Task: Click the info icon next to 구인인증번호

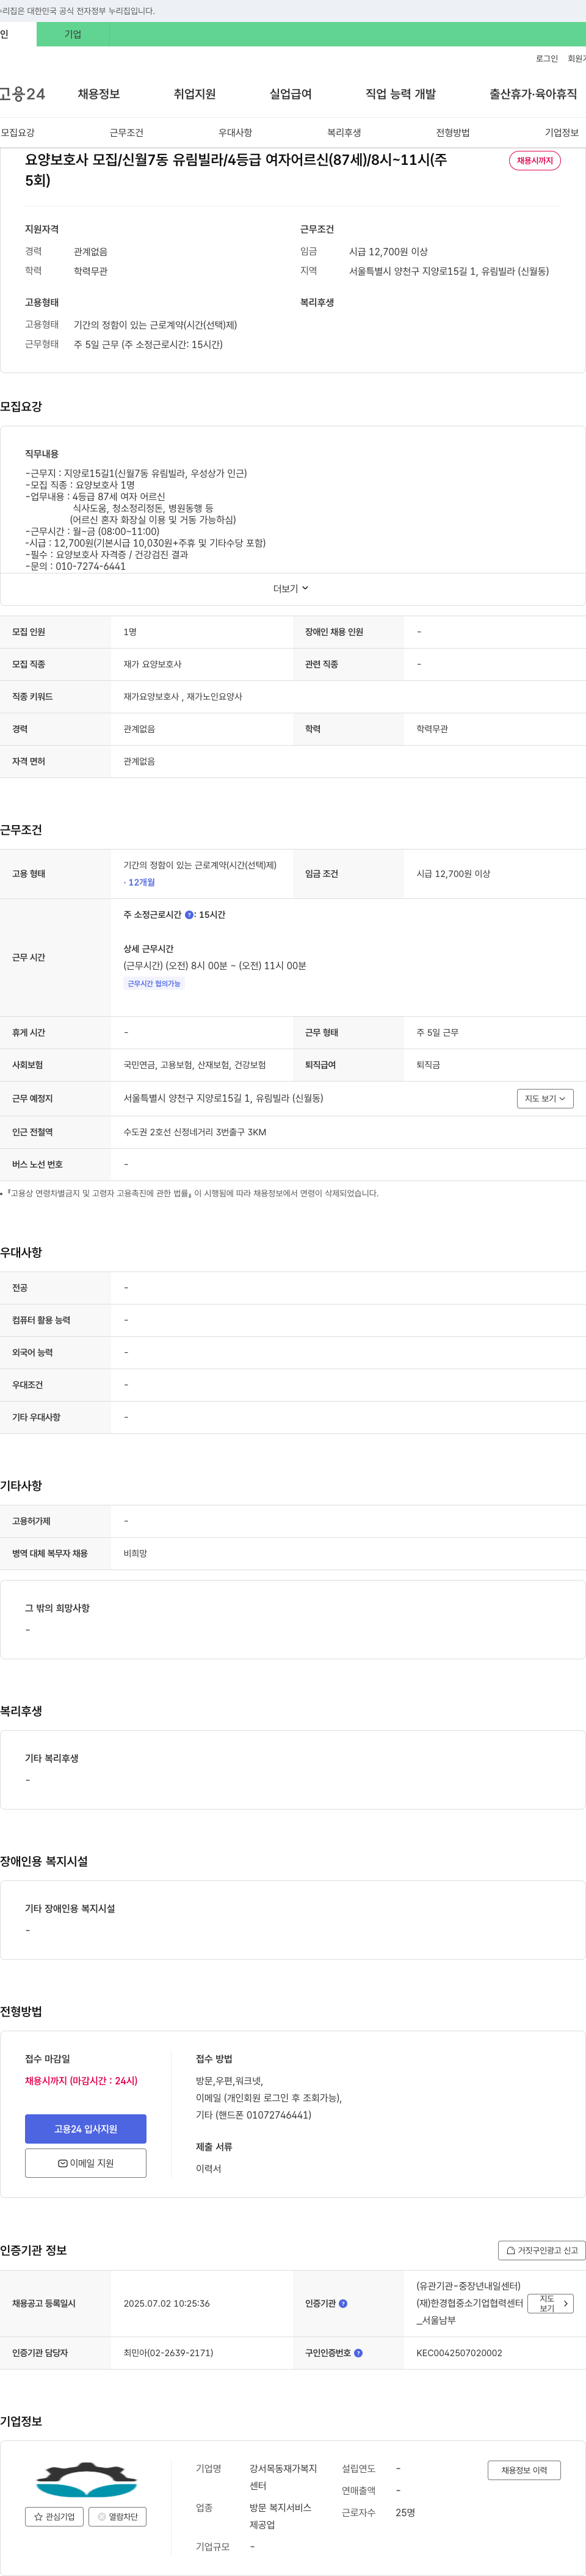Action: coord(358,2353)
